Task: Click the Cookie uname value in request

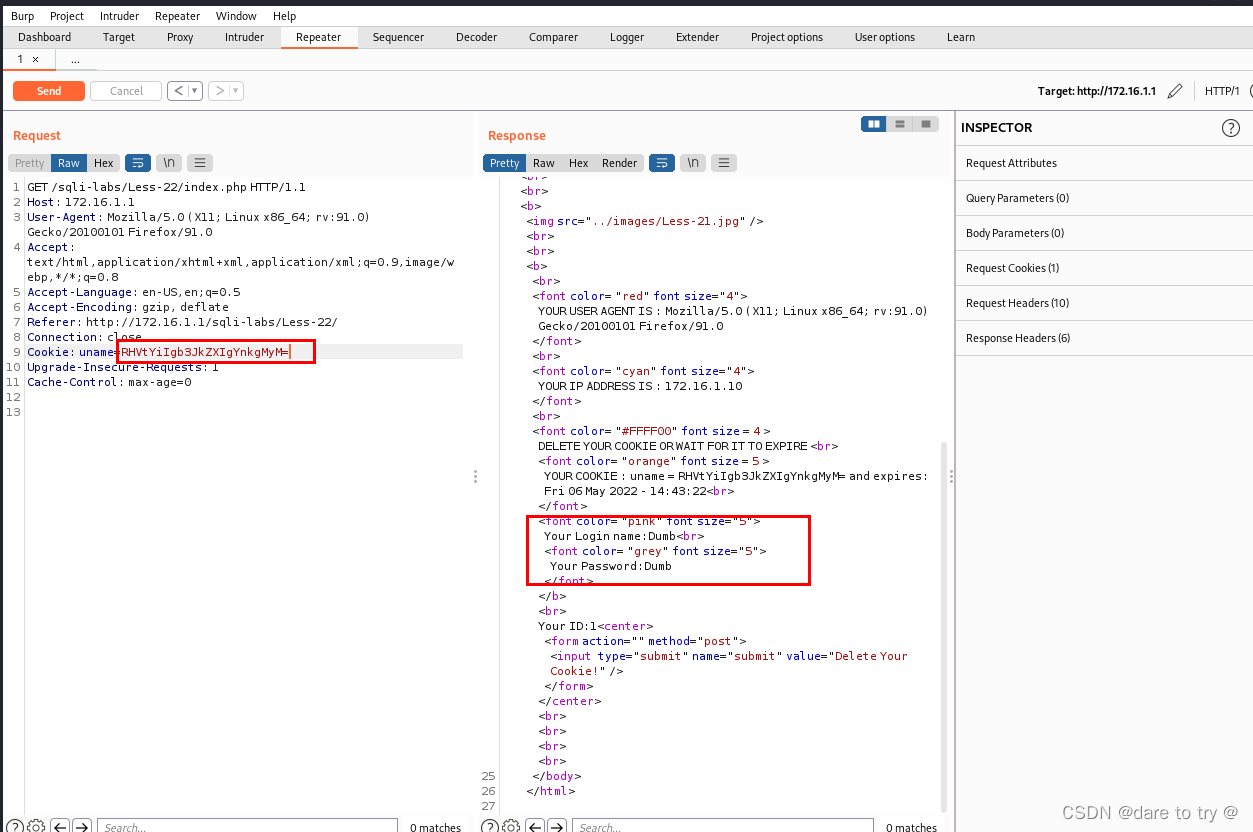Action: click(x=205, y=352)
